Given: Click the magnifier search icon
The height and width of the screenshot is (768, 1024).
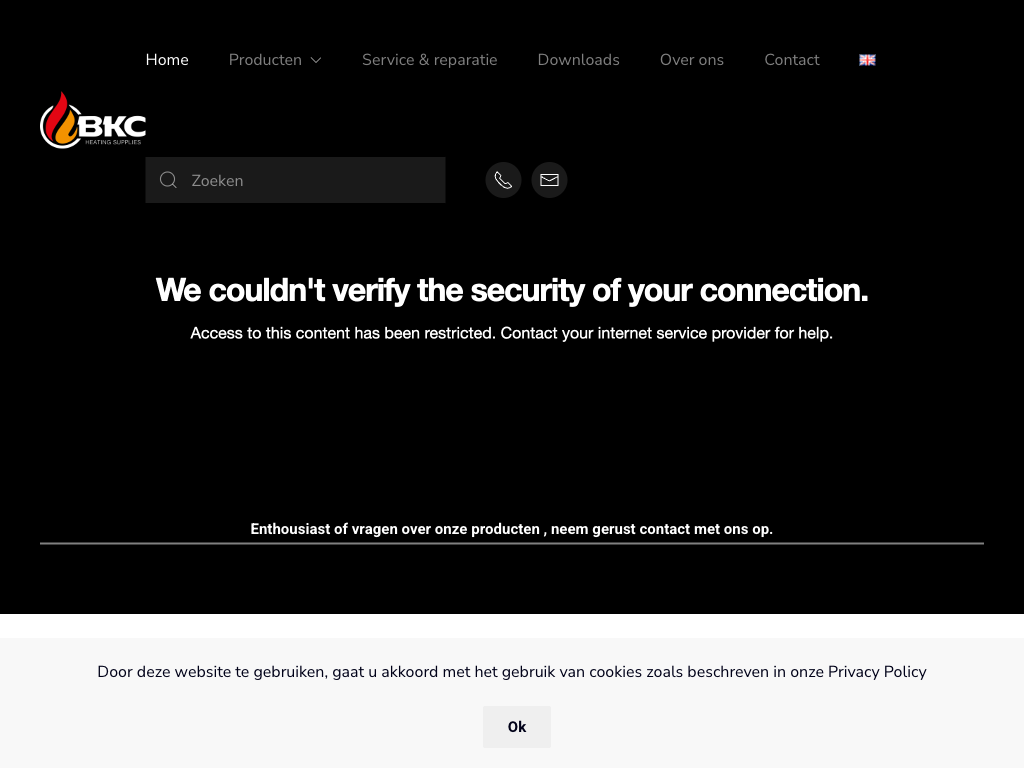Looking at the screenshot, I should (169, 180).
